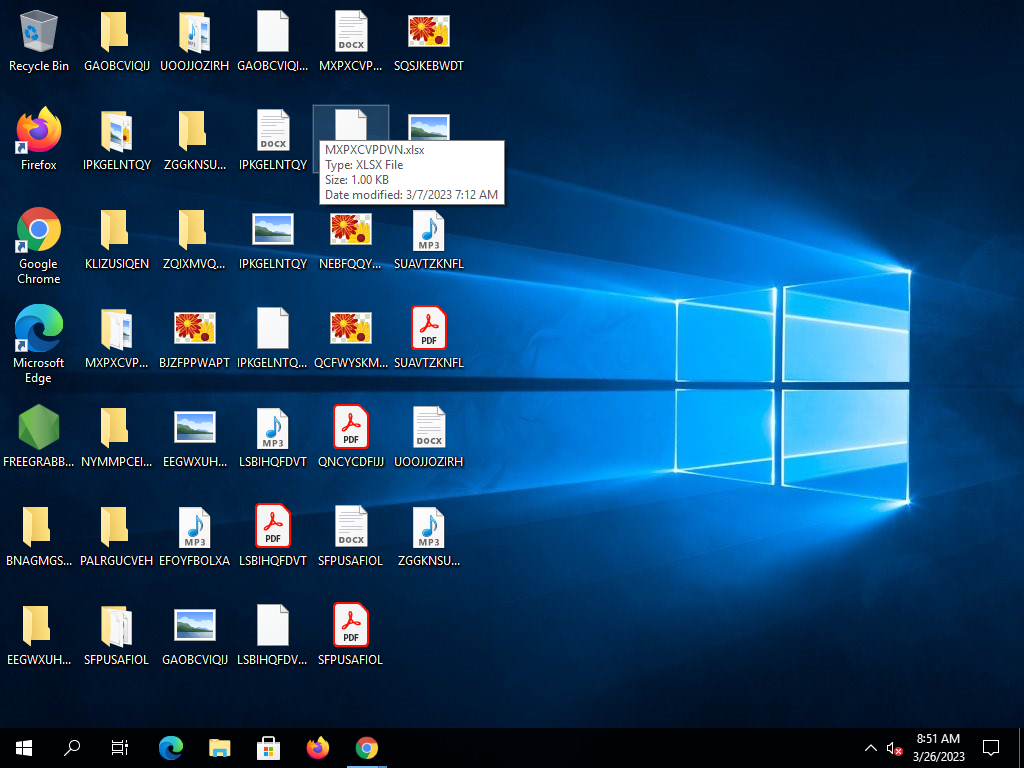Click the Windows Start button
1024x768 pixels.
click(24, 747)
